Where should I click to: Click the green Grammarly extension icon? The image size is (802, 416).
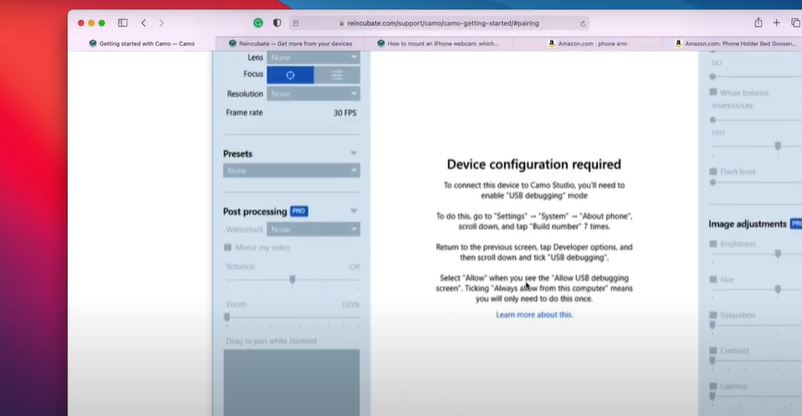[x=258, y=22]
